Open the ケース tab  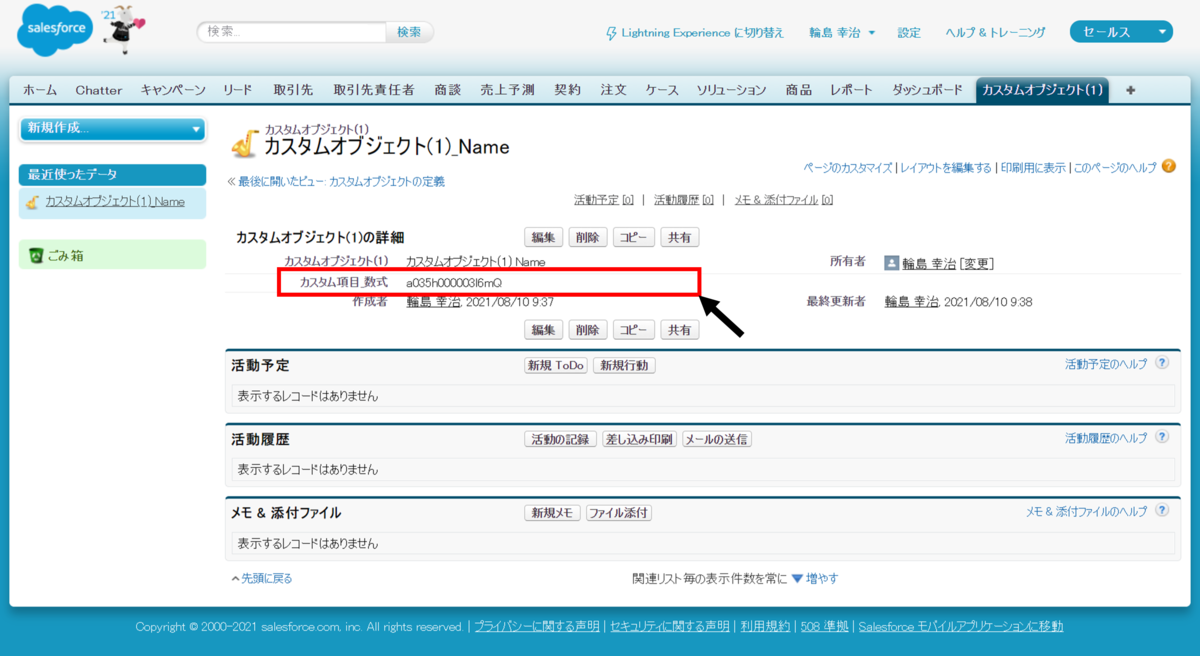pos(662,90)
